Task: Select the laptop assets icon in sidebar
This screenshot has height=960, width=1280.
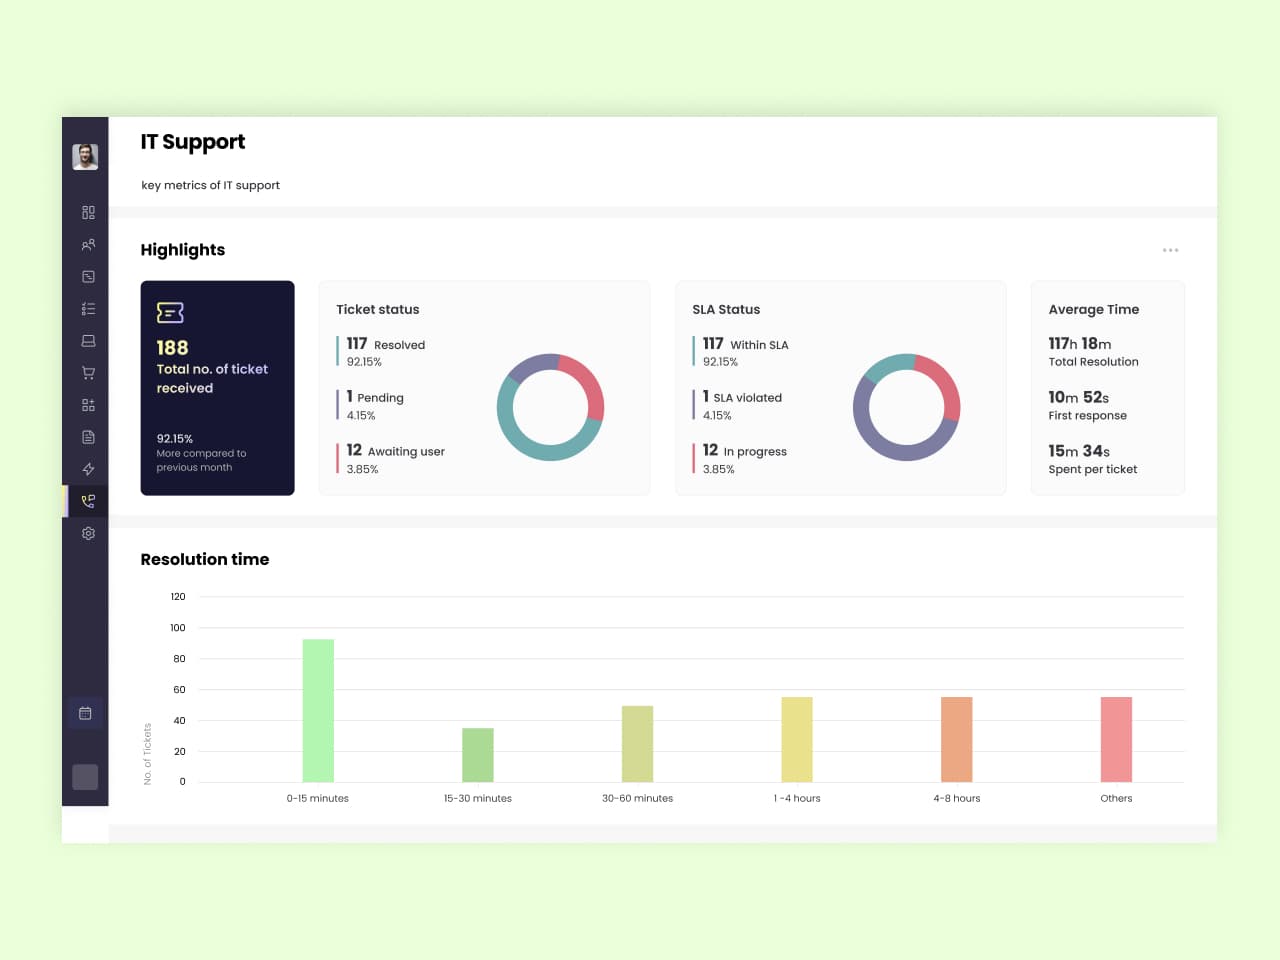Action: pos(88,341)
